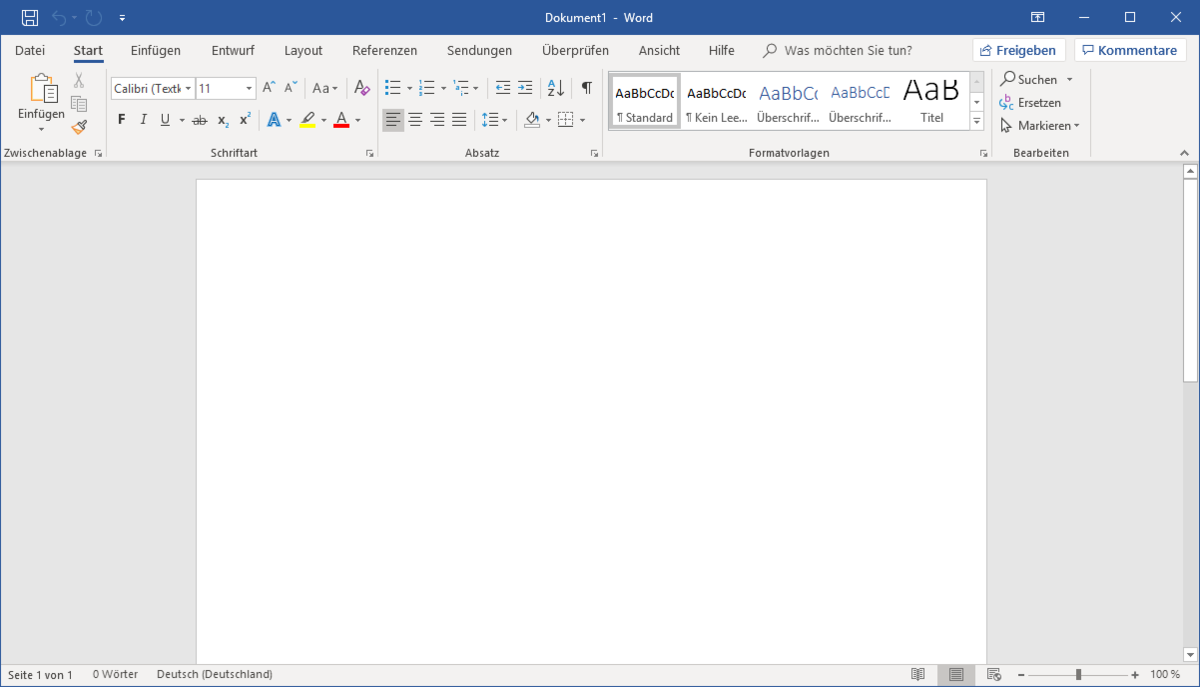Viewport: 1200px width, 687px height.
Task: Toggle paragraph marks display
Action: point(587,88)
